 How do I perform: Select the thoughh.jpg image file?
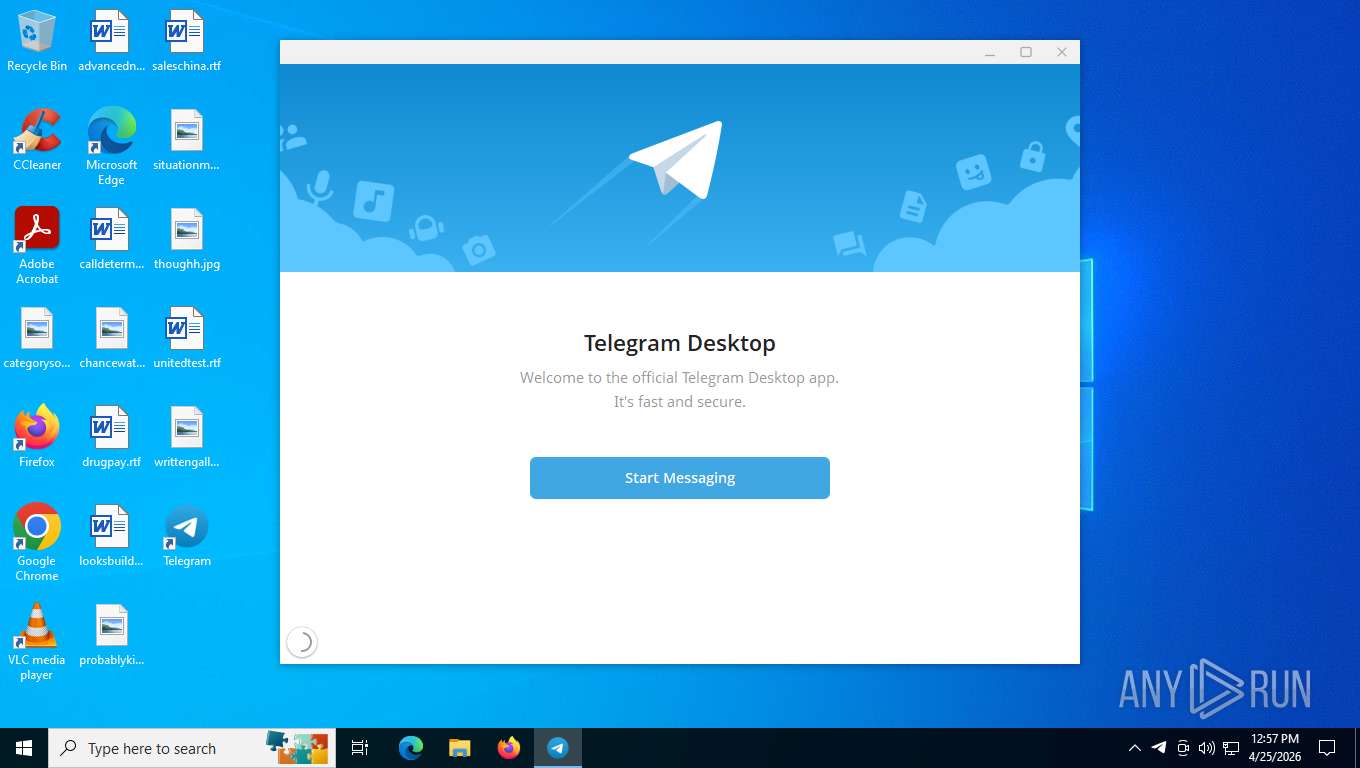pos(186,240)
